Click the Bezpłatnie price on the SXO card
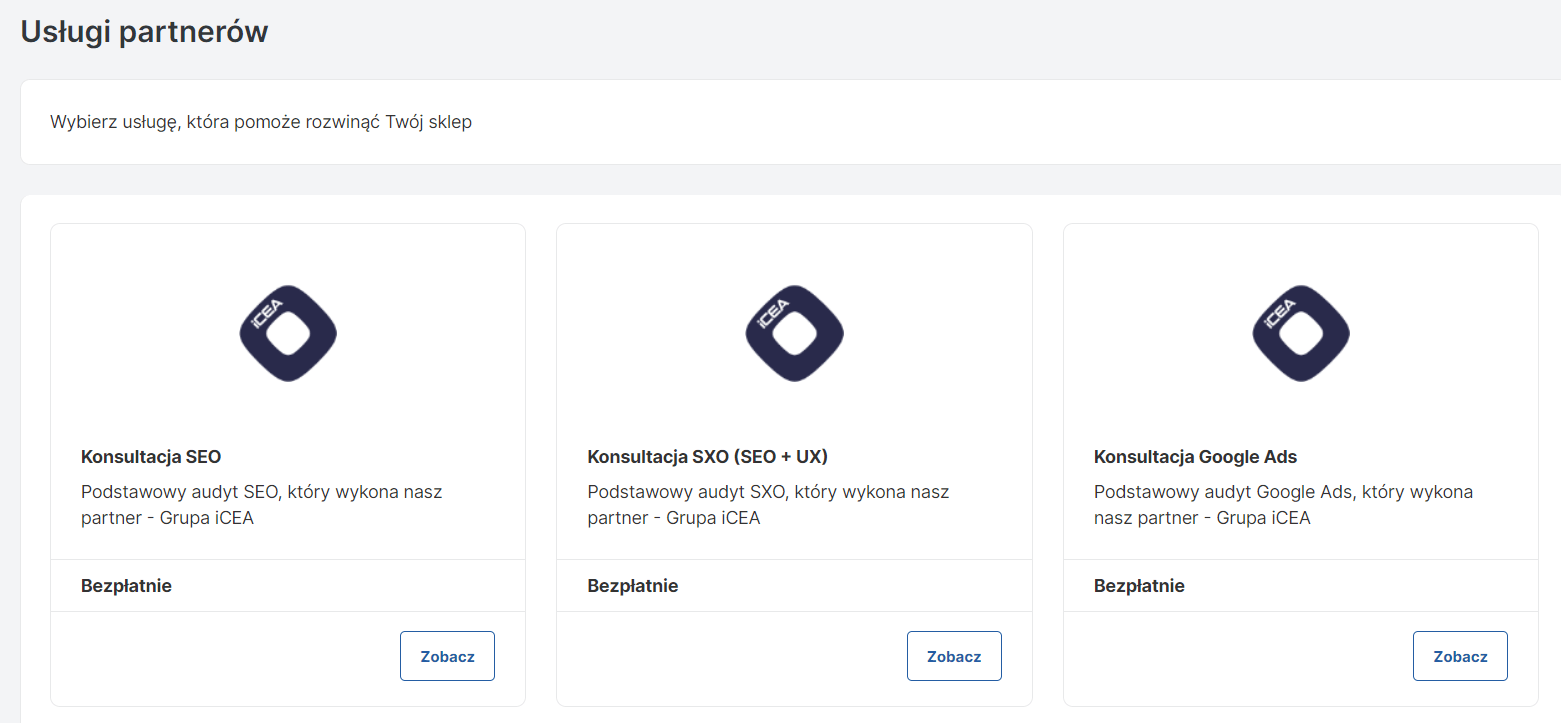The height and width of the screenshot is (723, 1561). [x=632, y=586]
